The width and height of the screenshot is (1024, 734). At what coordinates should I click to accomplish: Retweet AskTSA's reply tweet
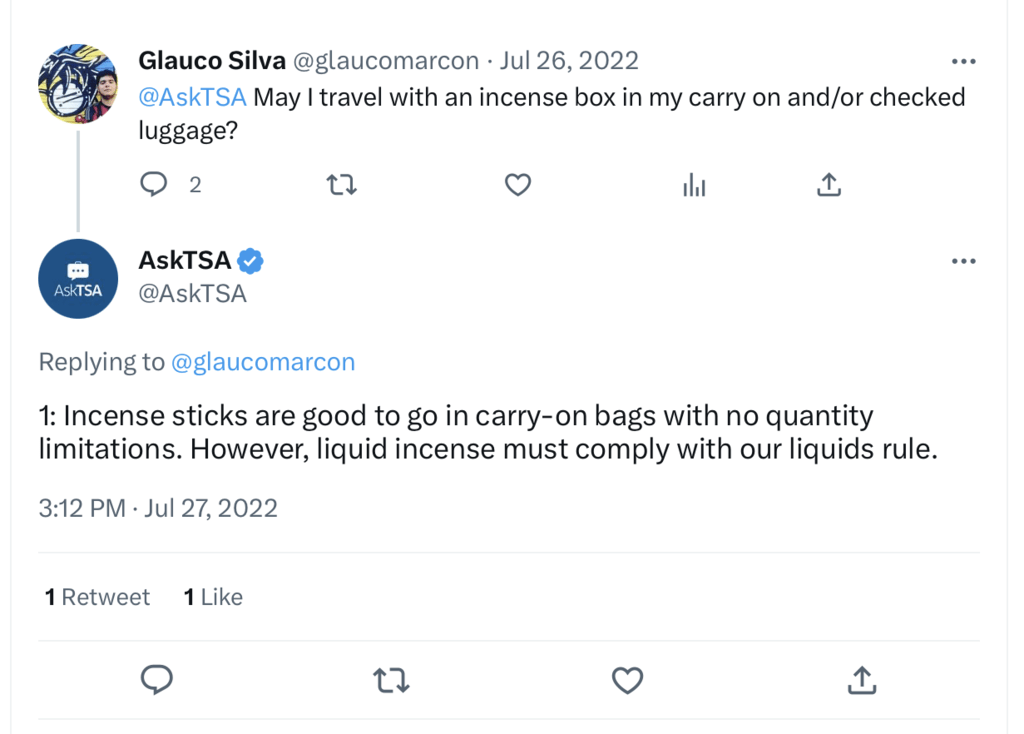(391, 680)
